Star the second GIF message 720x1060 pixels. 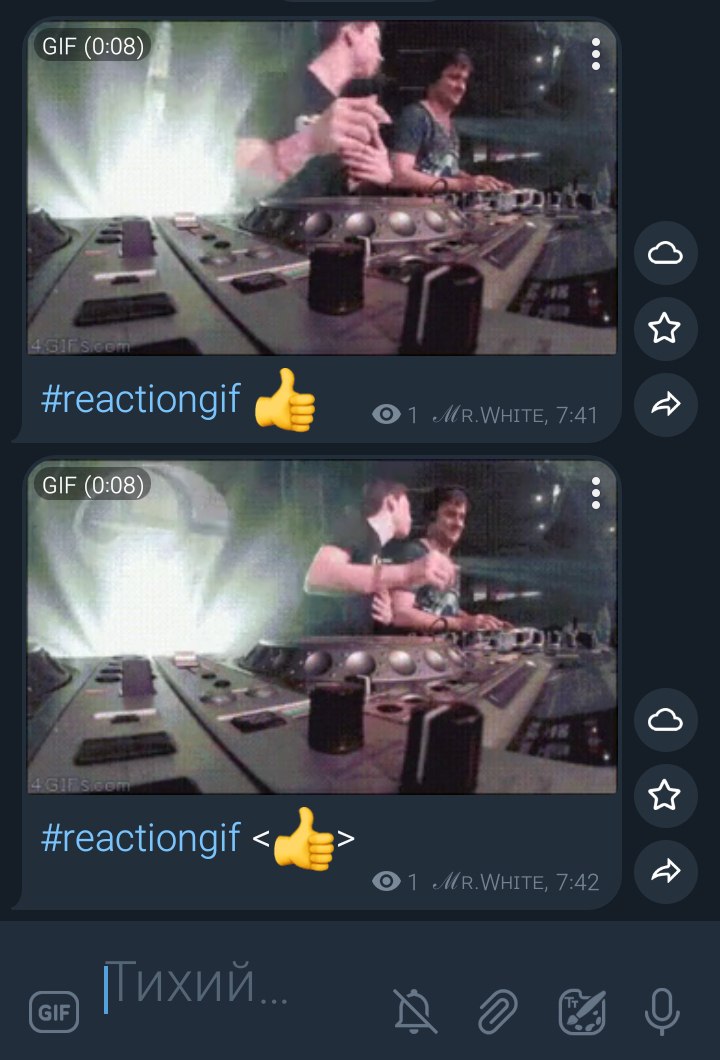665,796
